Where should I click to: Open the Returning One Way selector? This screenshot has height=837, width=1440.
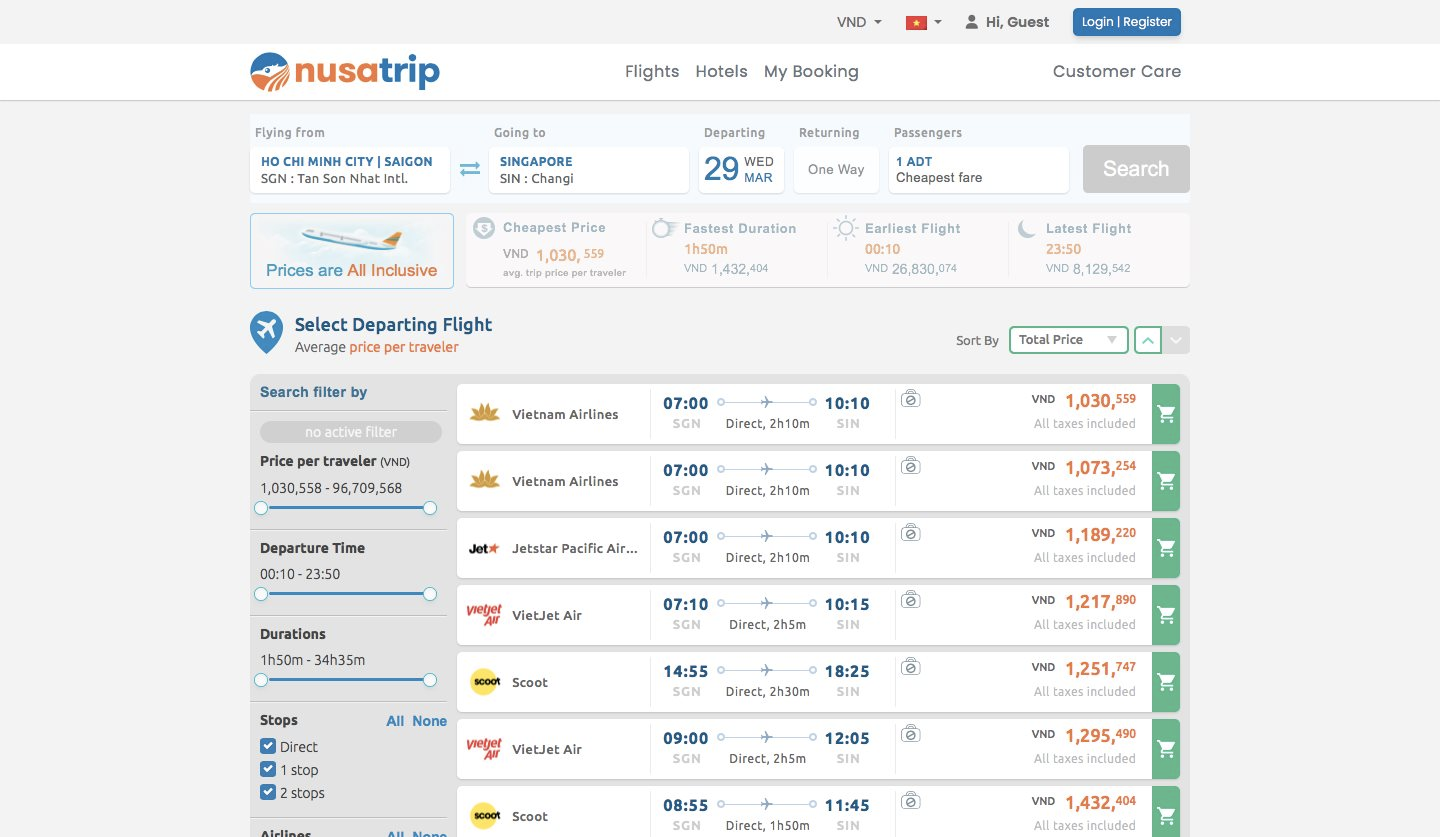(836, 169)
